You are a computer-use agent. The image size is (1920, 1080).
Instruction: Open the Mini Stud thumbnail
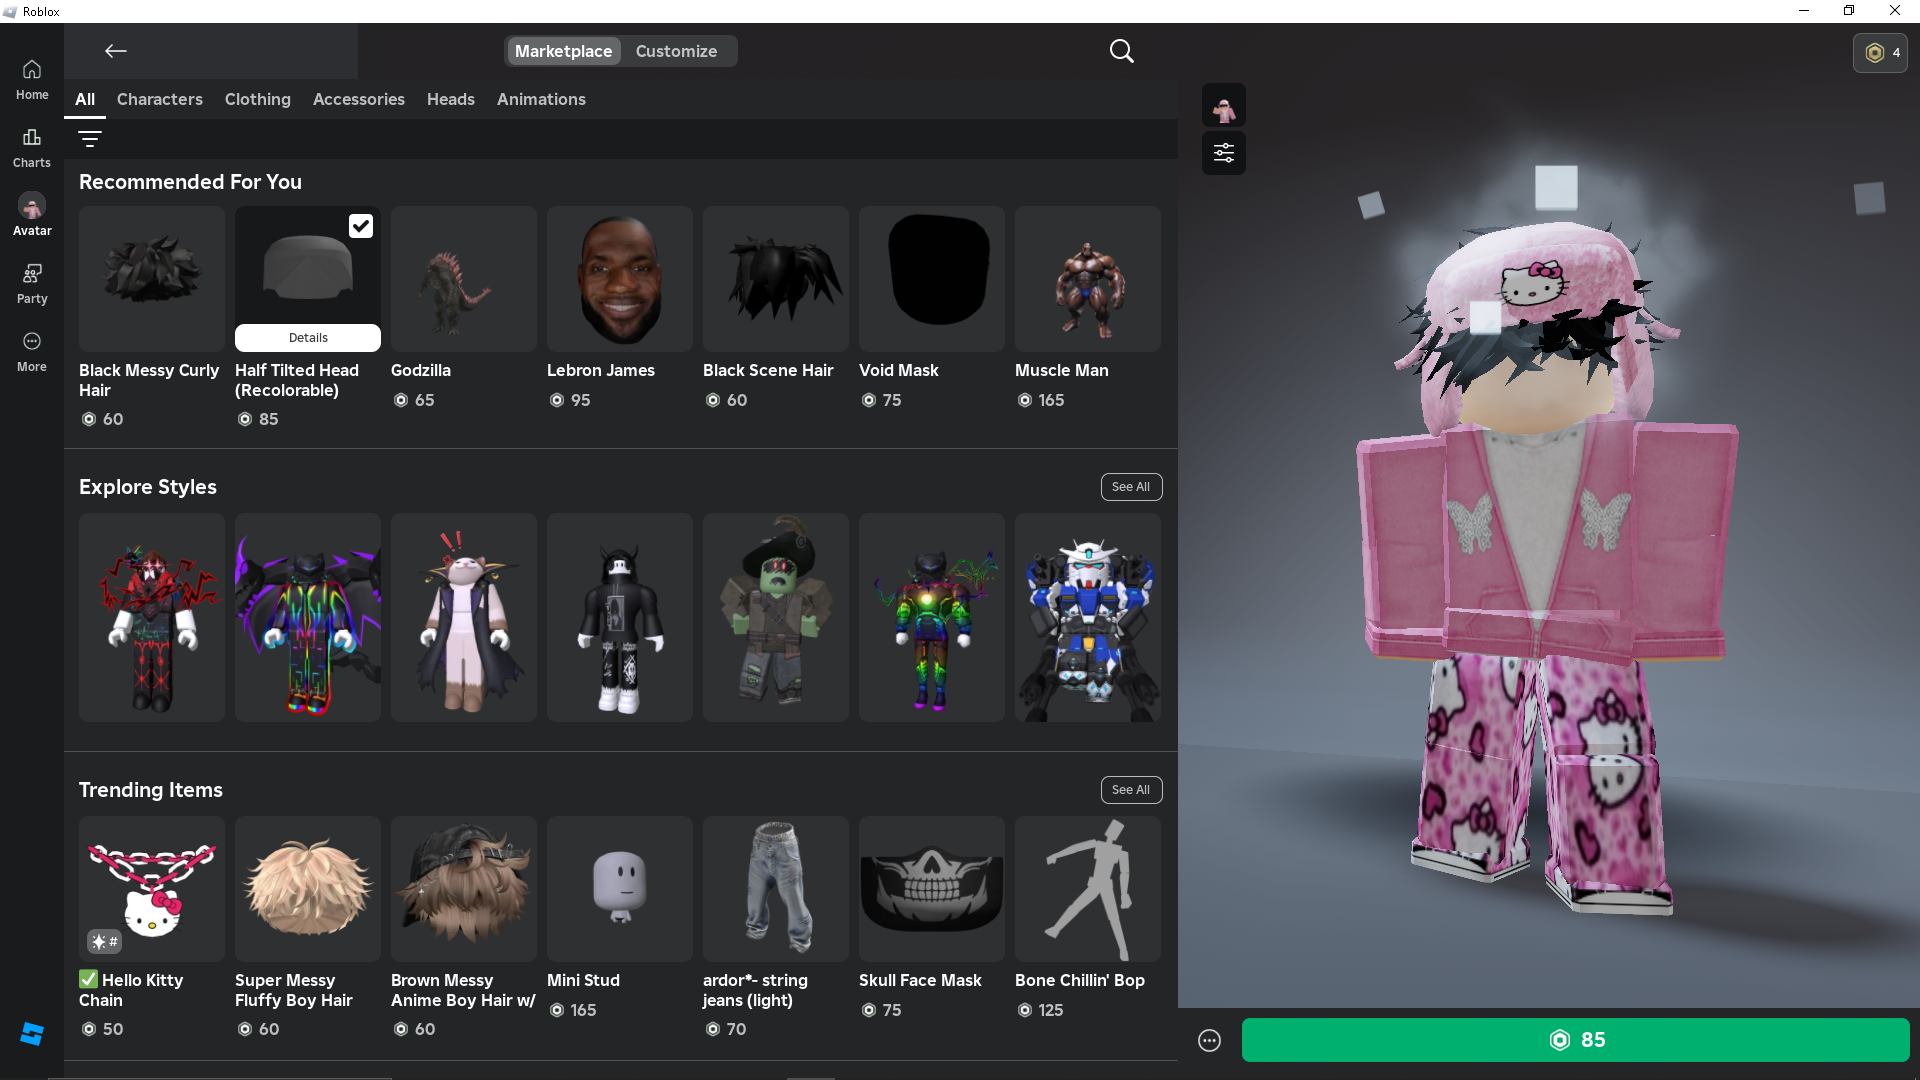pyautogui.click(x=620, y=889)
